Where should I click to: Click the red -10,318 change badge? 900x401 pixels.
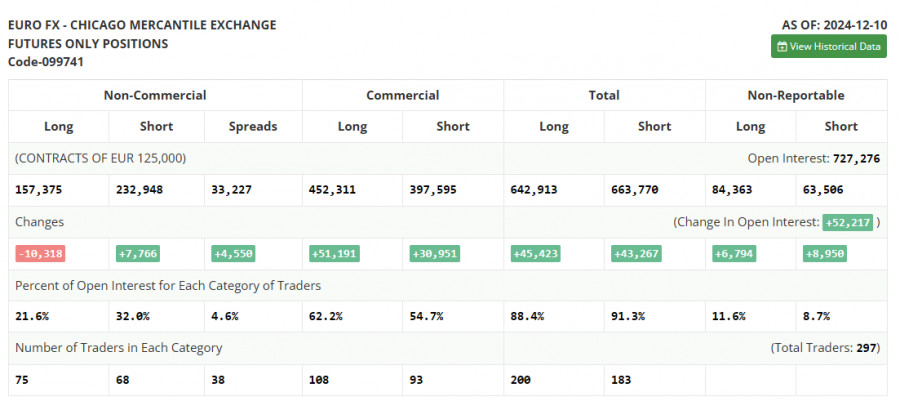[40, 254]
